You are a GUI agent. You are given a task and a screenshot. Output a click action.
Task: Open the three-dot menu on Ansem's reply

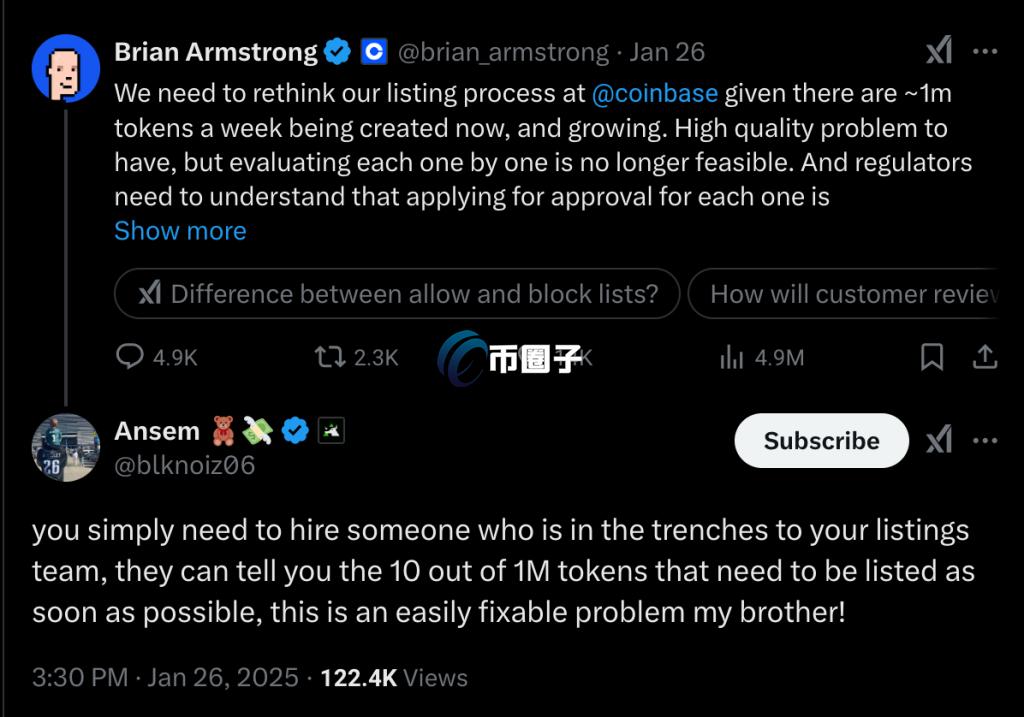[985, 440]
